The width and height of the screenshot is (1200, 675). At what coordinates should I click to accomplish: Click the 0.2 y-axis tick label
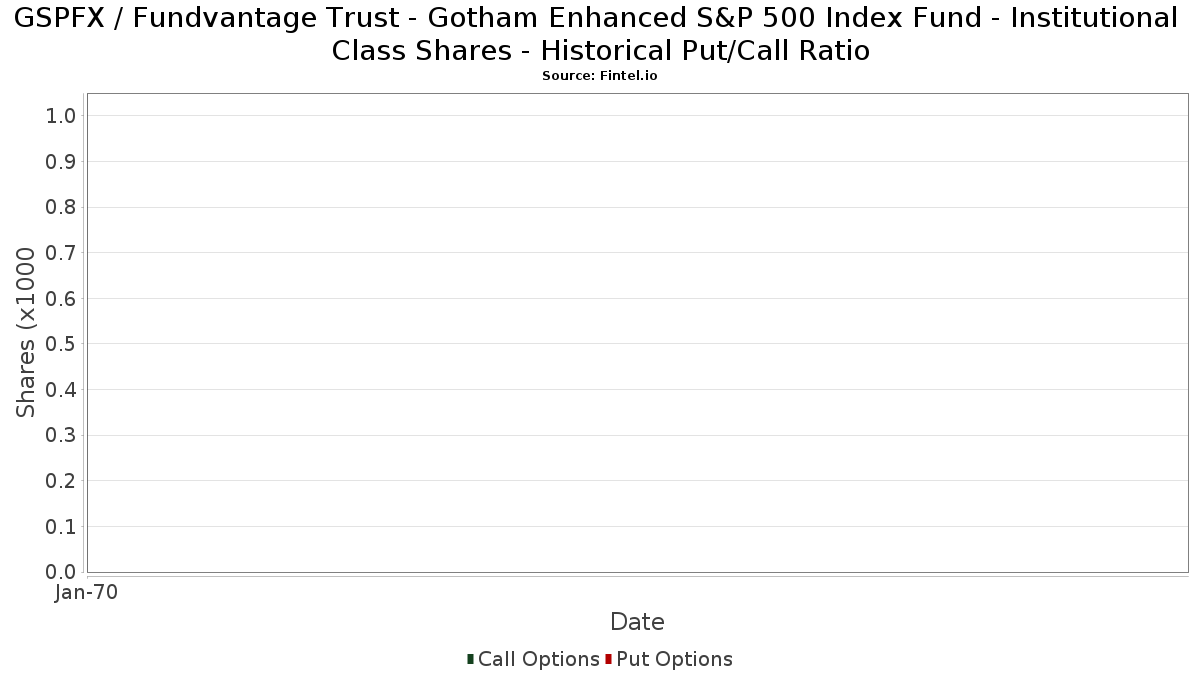(61, 481)
